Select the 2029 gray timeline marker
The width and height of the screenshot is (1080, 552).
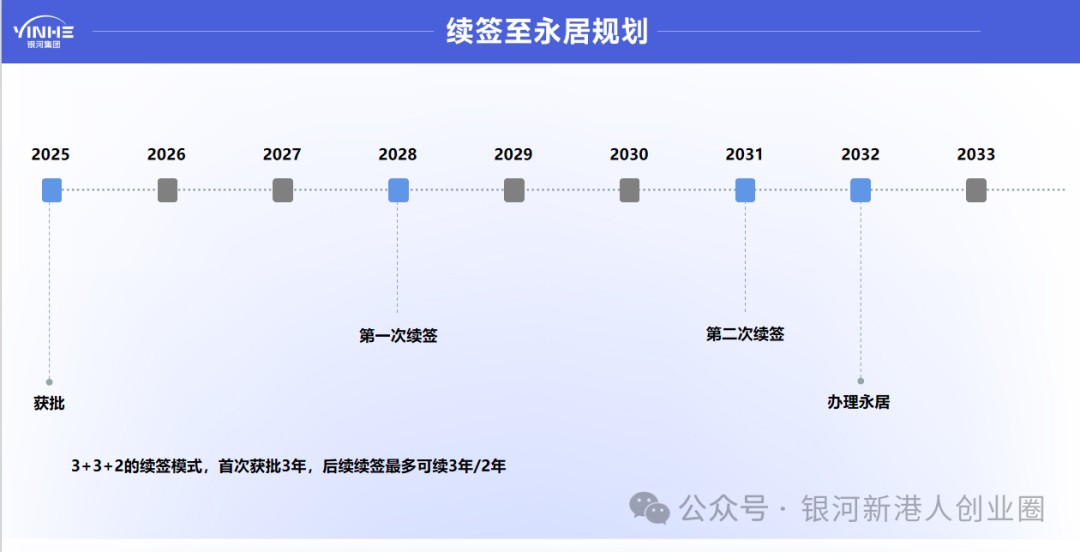(x=514, y=190)
